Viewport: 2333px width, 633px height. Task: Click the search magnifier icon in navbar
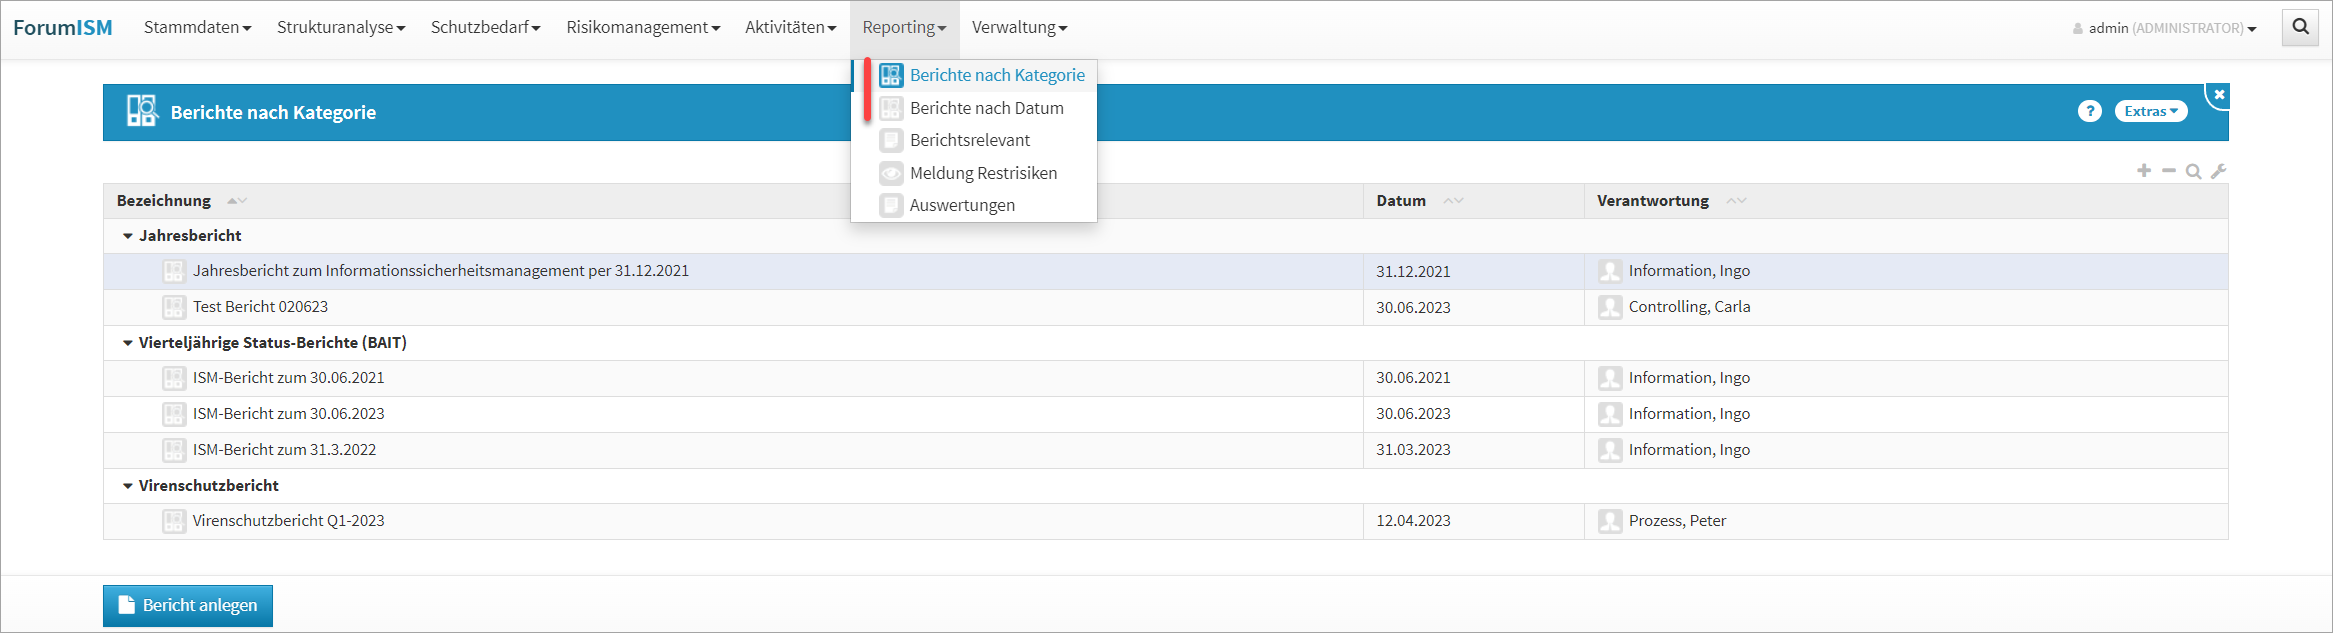click(x=2300, y=27)
